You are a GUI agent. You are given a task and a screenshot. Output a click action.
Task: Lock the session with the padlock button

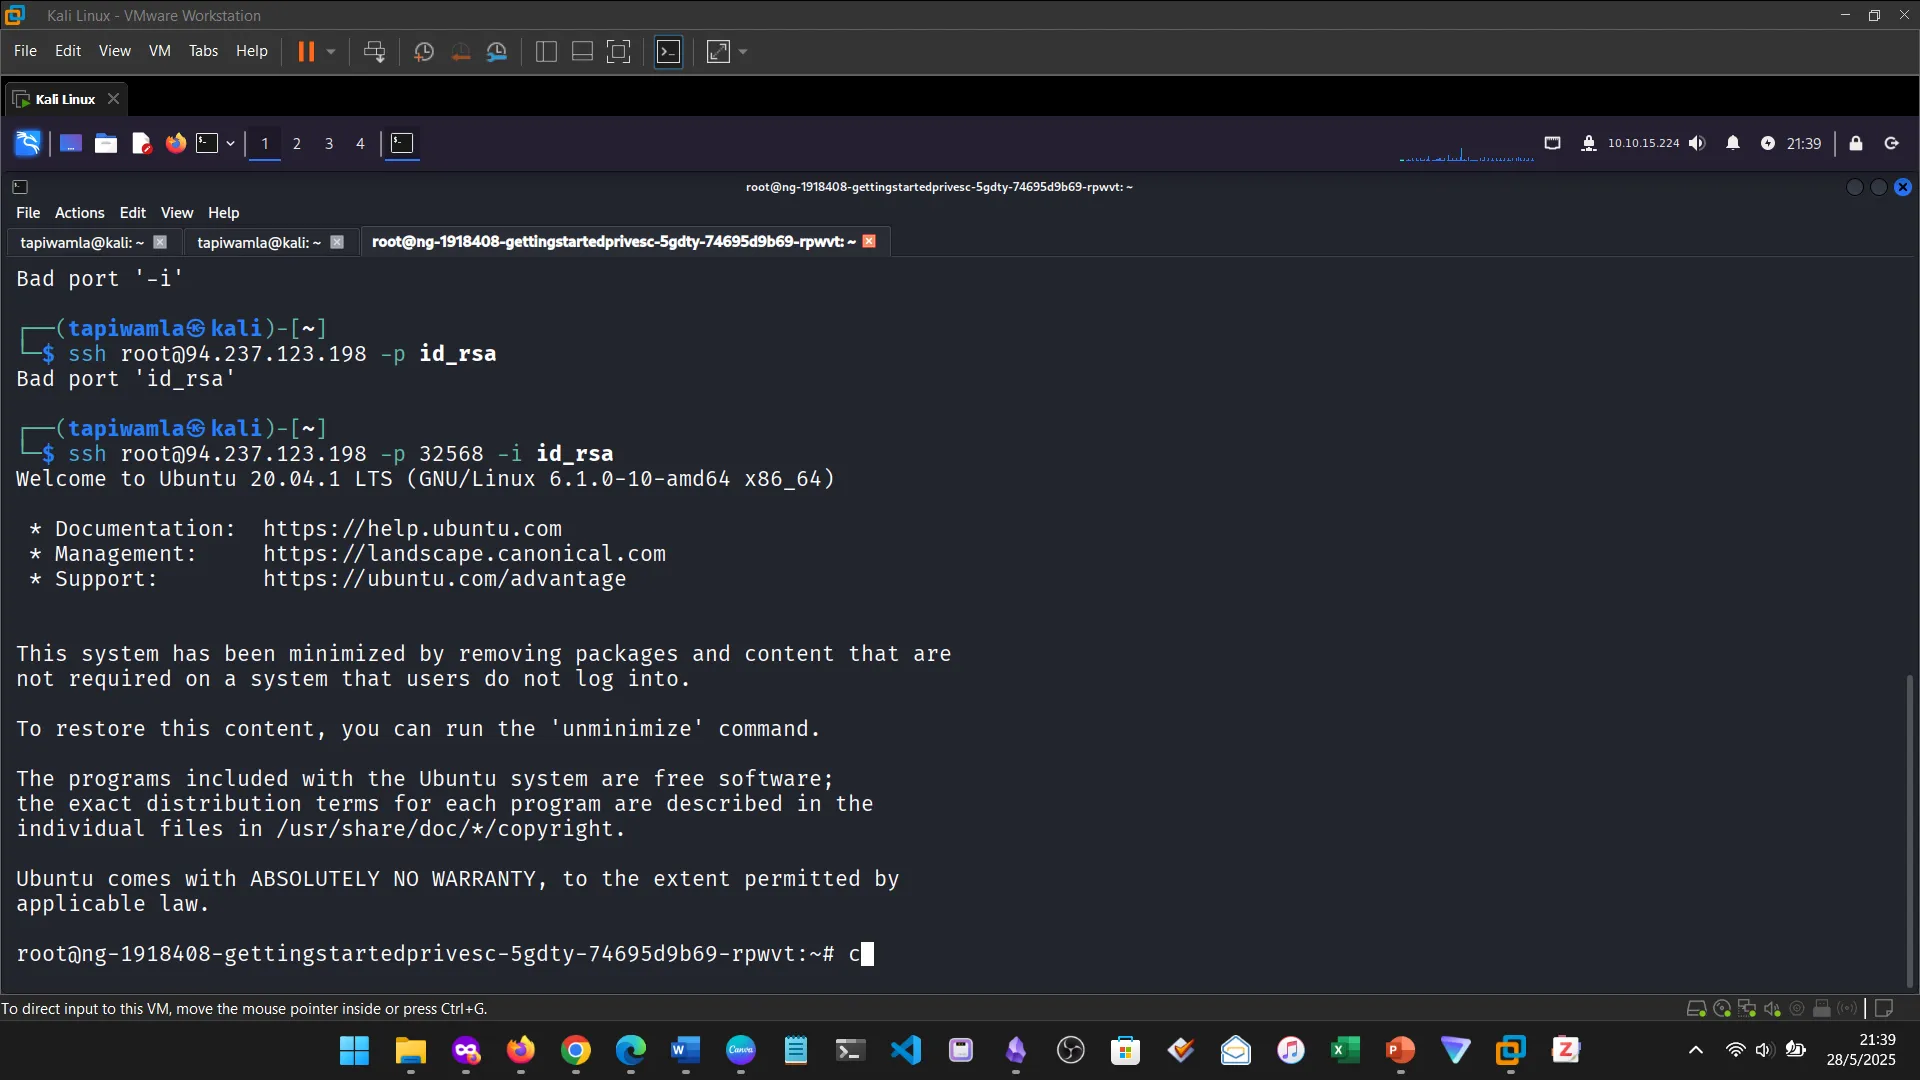point(1856,143)
